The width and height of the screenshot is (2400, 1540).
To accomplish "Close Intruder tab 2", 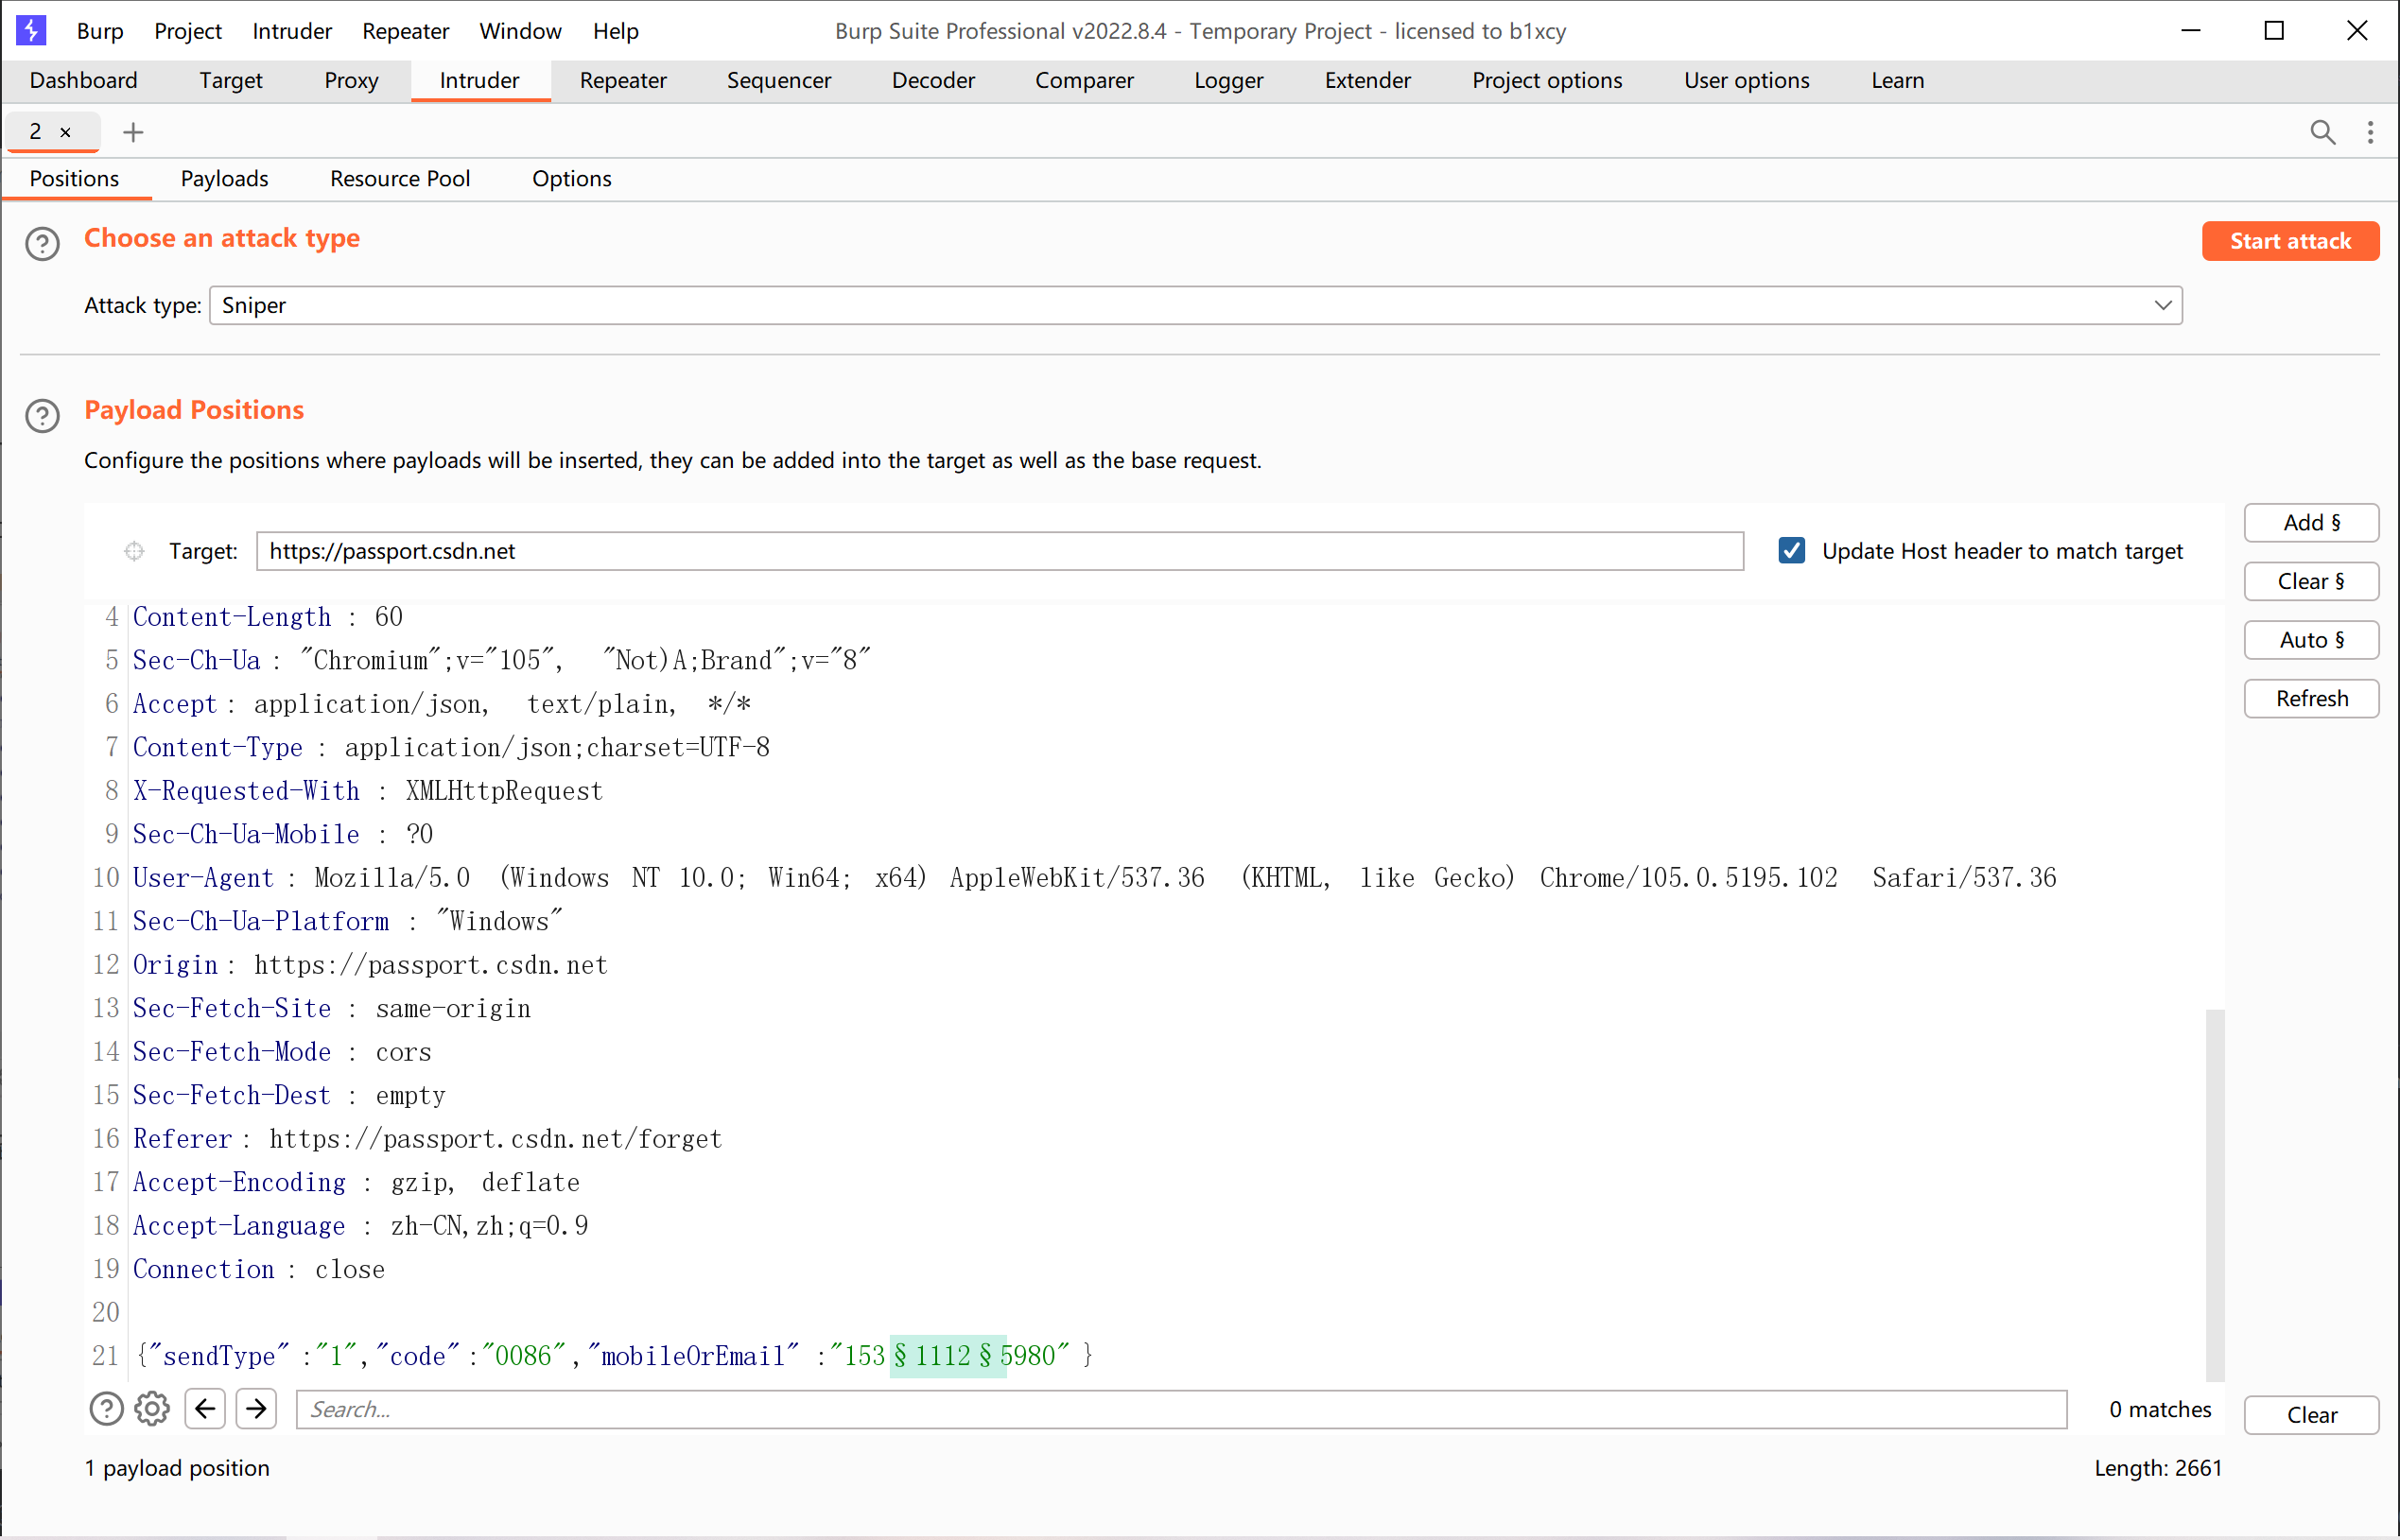I will [65, 132].
